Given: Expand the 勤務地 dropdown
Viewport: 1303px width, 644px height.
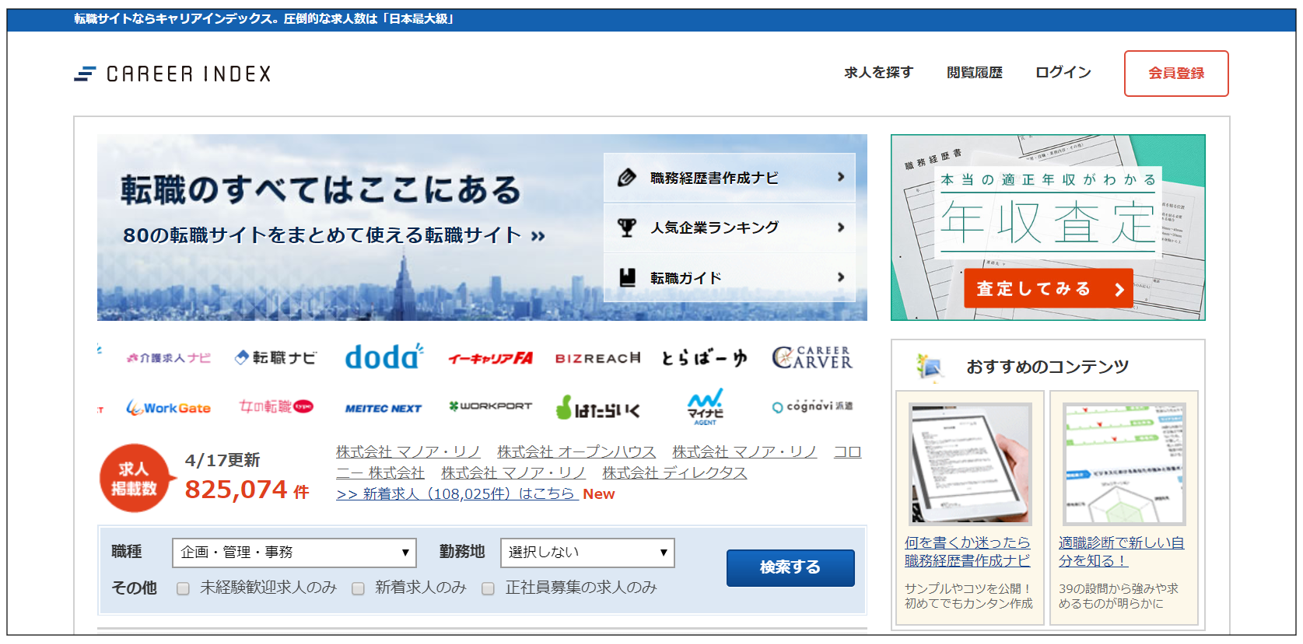Looking at the screenshot, I should (587, 552).
